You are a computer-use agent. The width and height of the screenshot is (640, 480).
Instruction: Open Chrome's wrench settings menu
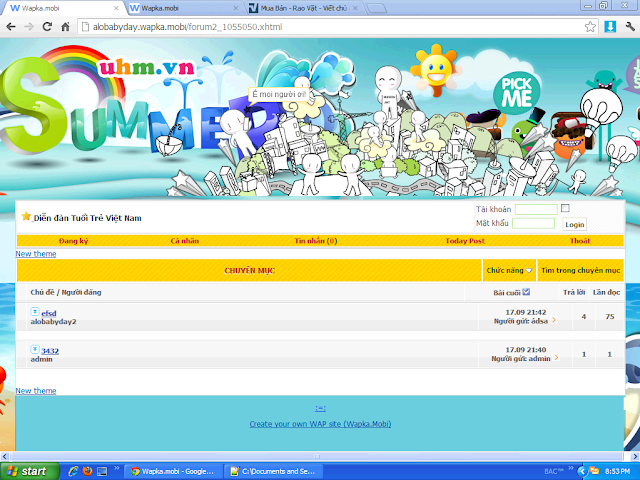pyautogui.click(x=629, y=25)
